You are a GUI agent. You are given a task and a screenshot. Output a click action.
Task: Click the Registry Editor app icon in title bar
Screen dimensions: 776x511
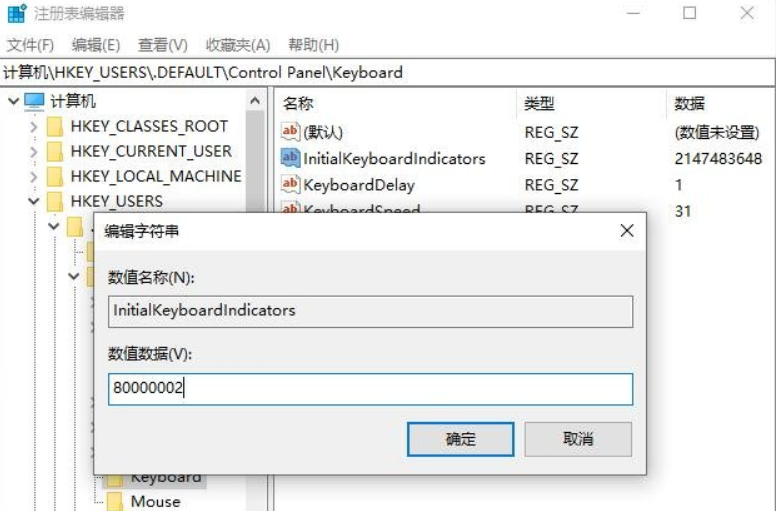(x=16, y=13)
